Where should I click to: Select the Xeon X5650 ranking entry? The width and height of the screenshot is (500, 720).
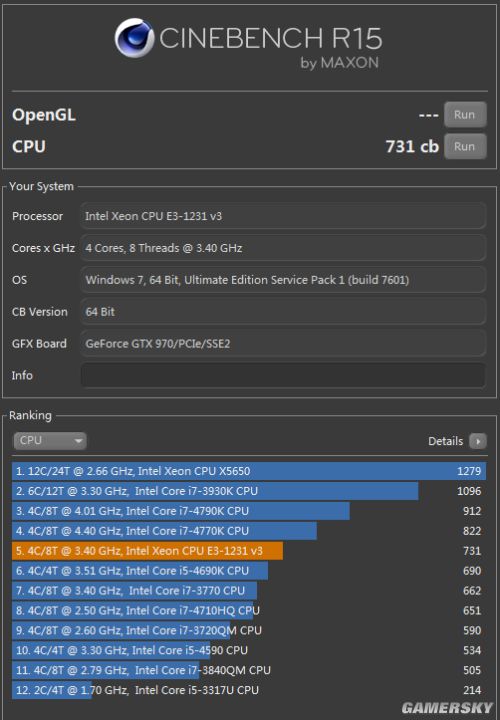tap(249, 471)
